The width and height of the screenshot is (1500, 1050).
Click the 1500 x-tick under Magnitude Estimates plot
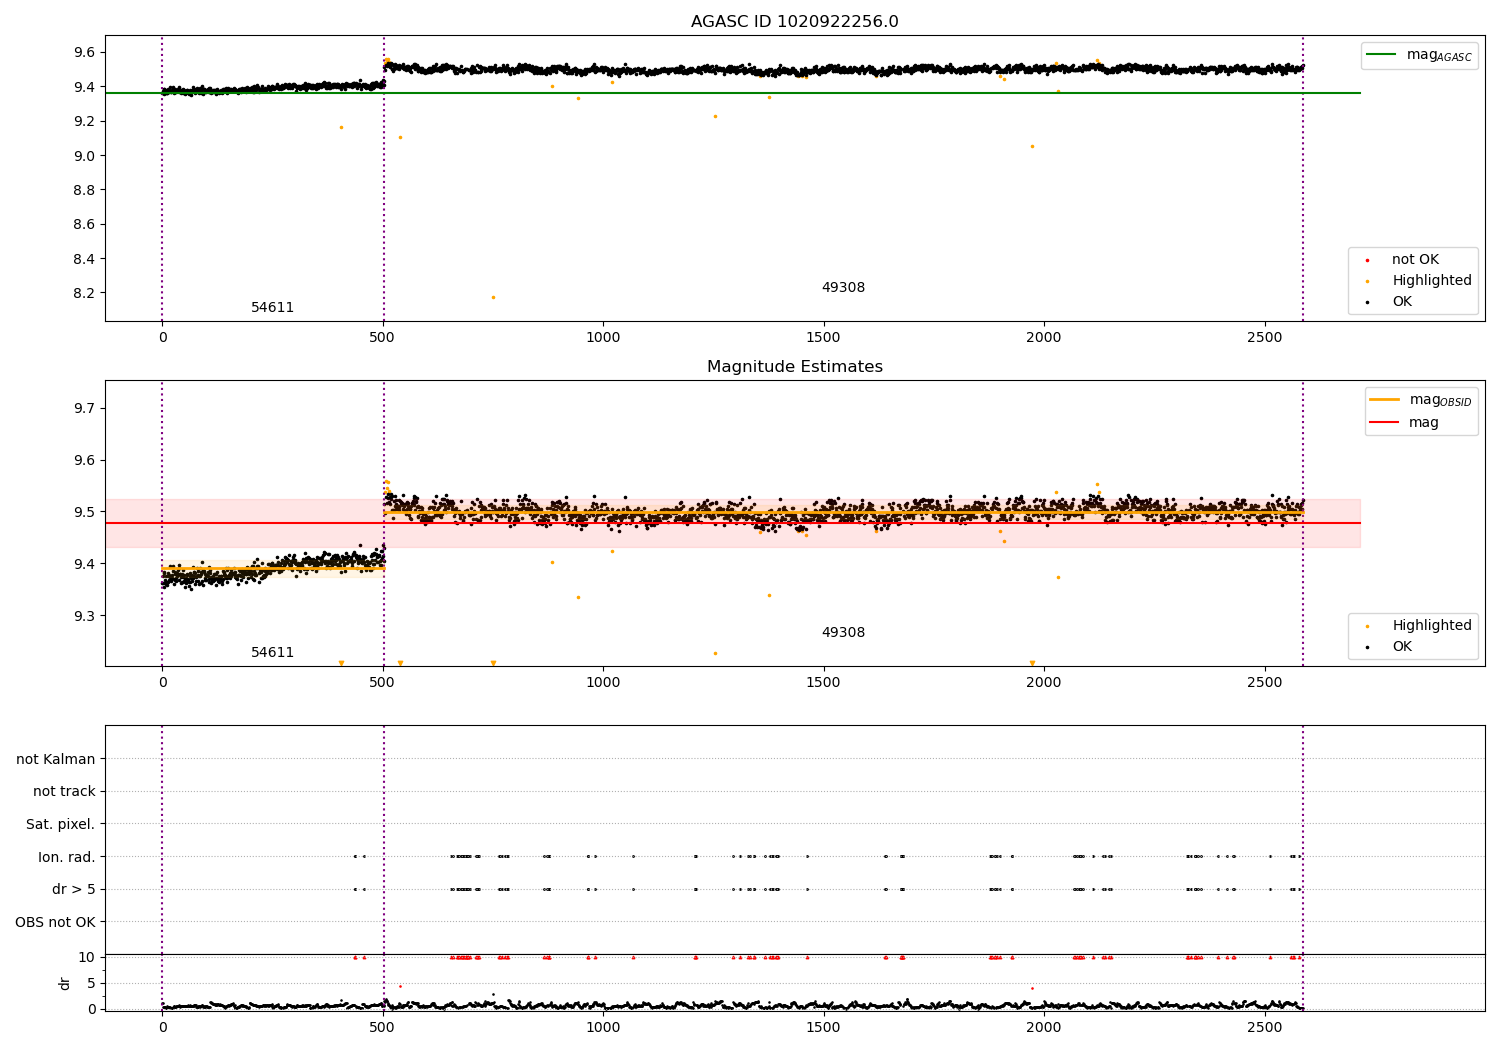(x=824, y=683)
